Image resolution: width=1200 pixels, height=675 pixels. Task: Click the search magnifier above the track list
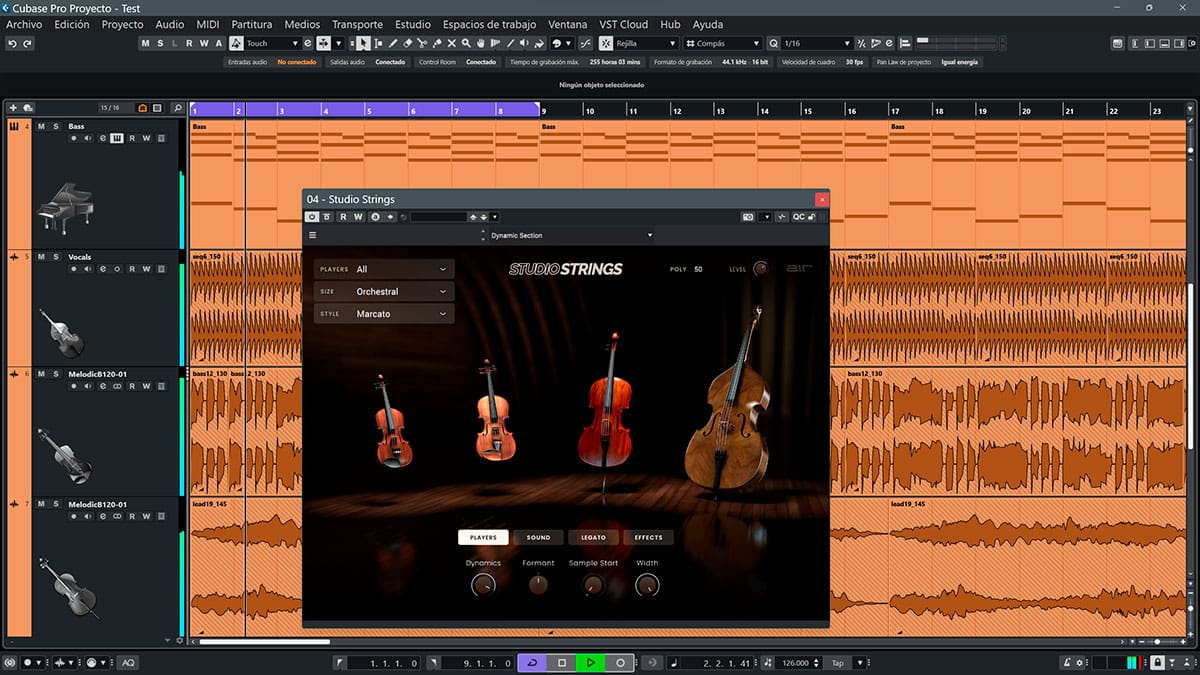click(x=178, y=108)
